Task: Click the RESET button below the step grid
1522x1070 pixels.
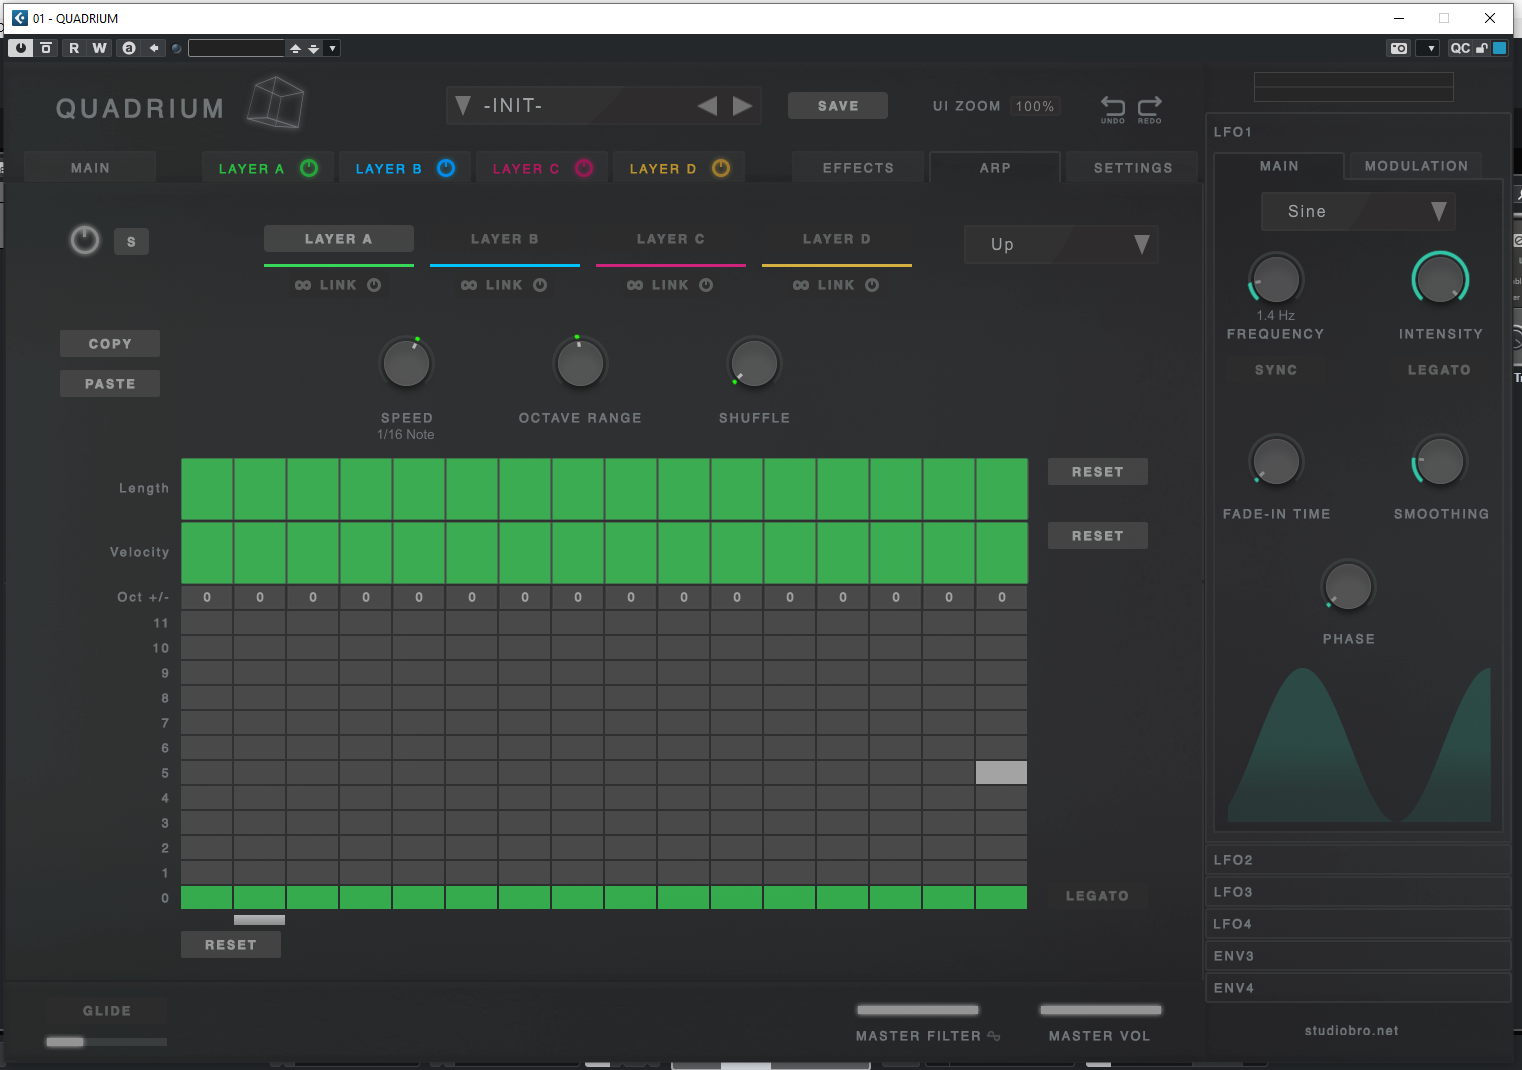Action: coord(231,944)
